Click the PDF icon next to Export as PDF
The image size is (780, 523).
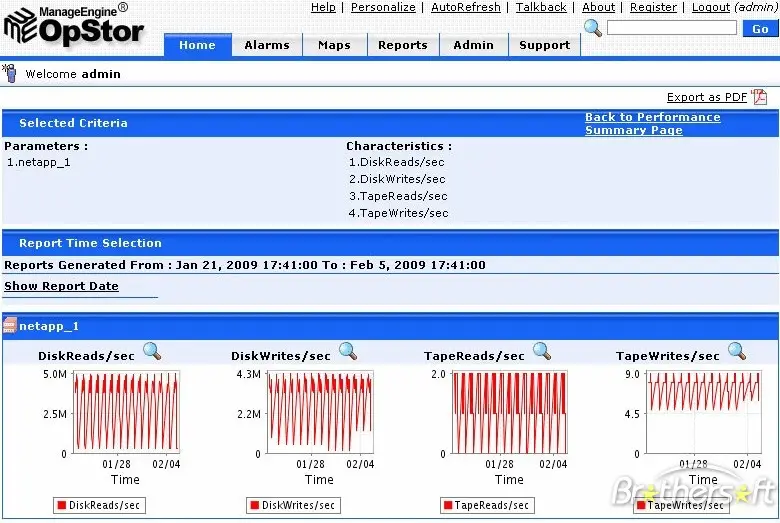click(x=759, y=97)
